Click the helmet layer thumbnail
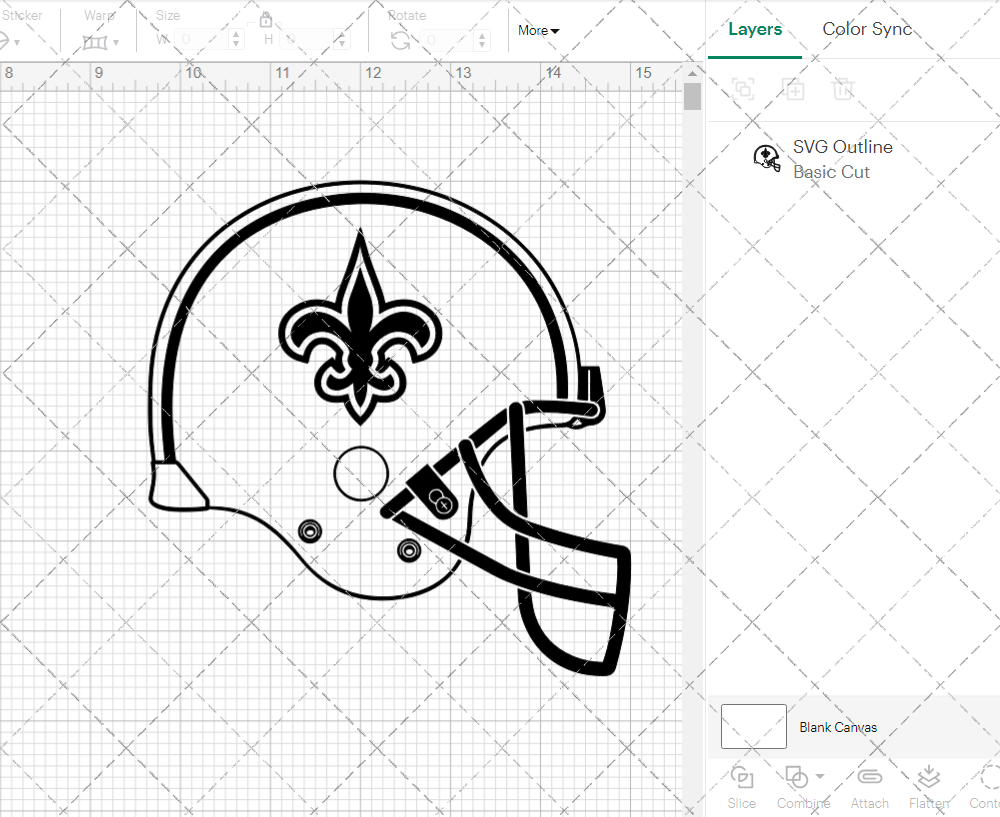The image size is (1000, 817). click(x=767, y=158)
